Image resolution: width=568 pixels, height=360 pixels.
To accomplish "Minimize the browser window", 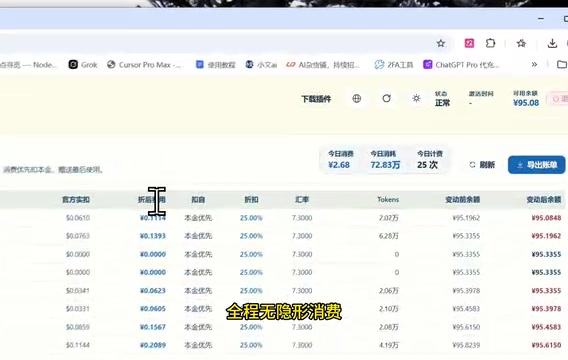I will [x=541, y=18].
